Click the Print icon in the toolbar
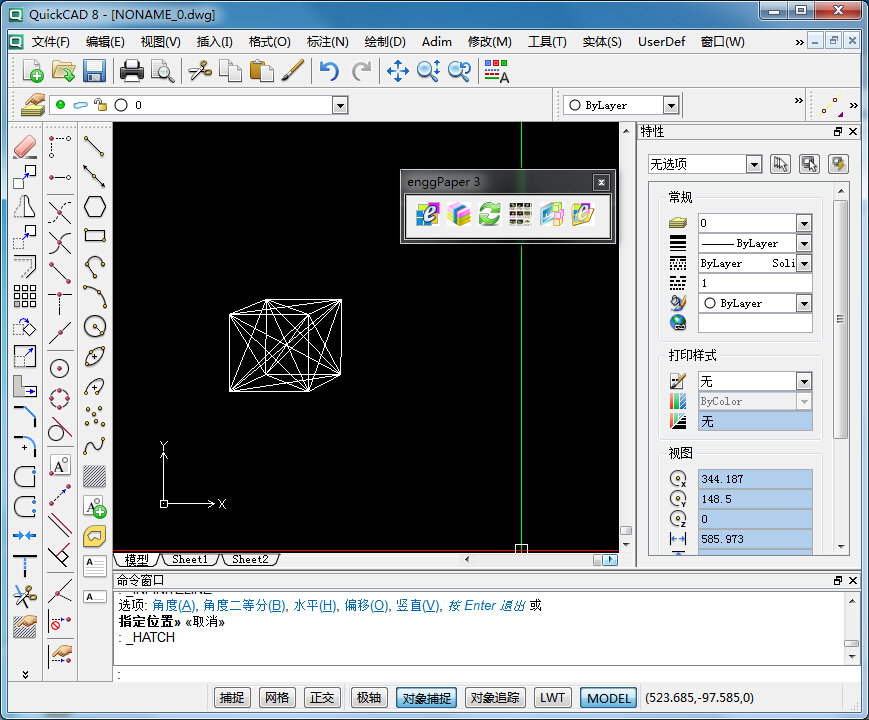 131,70
